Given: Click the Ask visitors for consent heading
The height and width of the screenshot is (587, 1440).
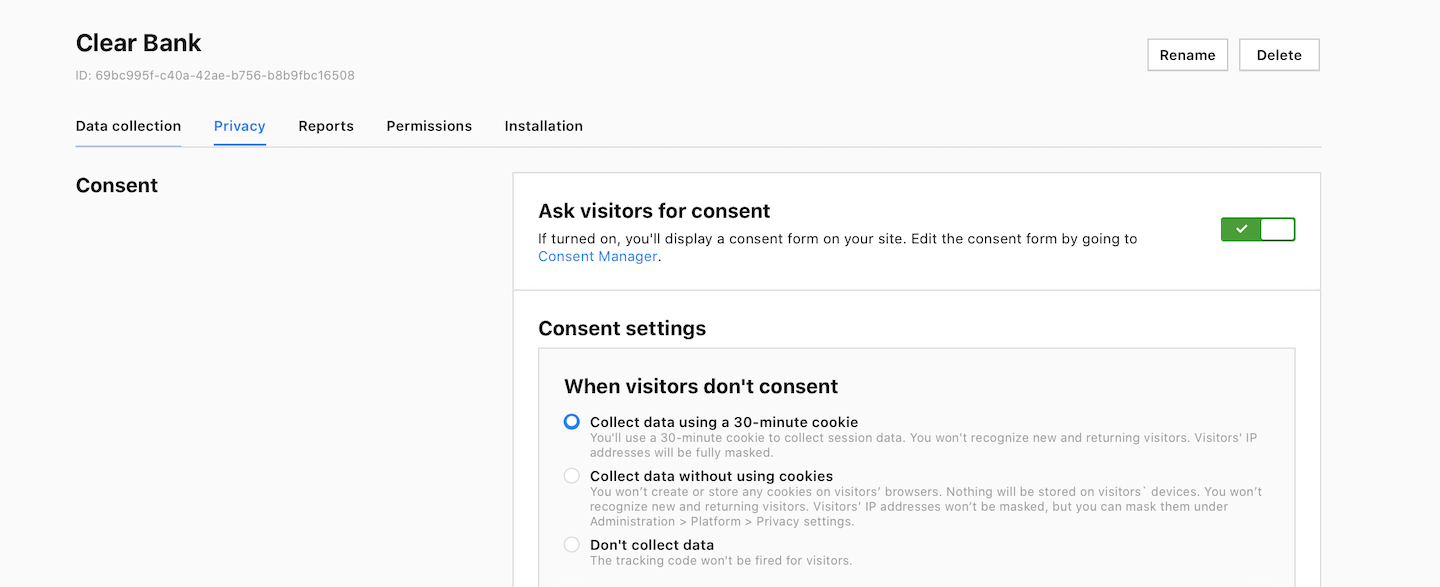Looking at the screenshot, I should [x=654, y=211].
